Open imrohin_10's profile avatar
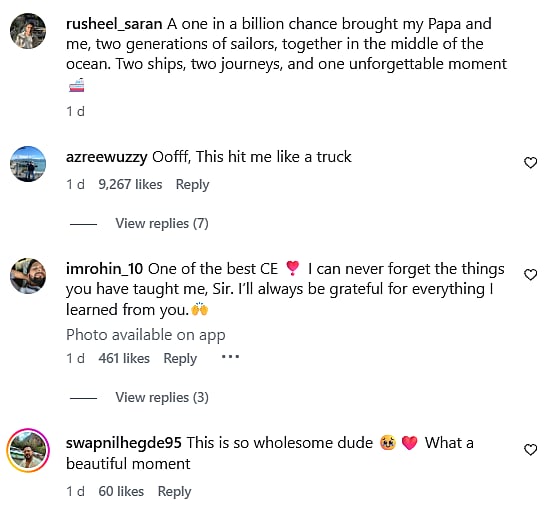Image resolution: width=549 pixels, height=511 pixels. click(28, 276)
